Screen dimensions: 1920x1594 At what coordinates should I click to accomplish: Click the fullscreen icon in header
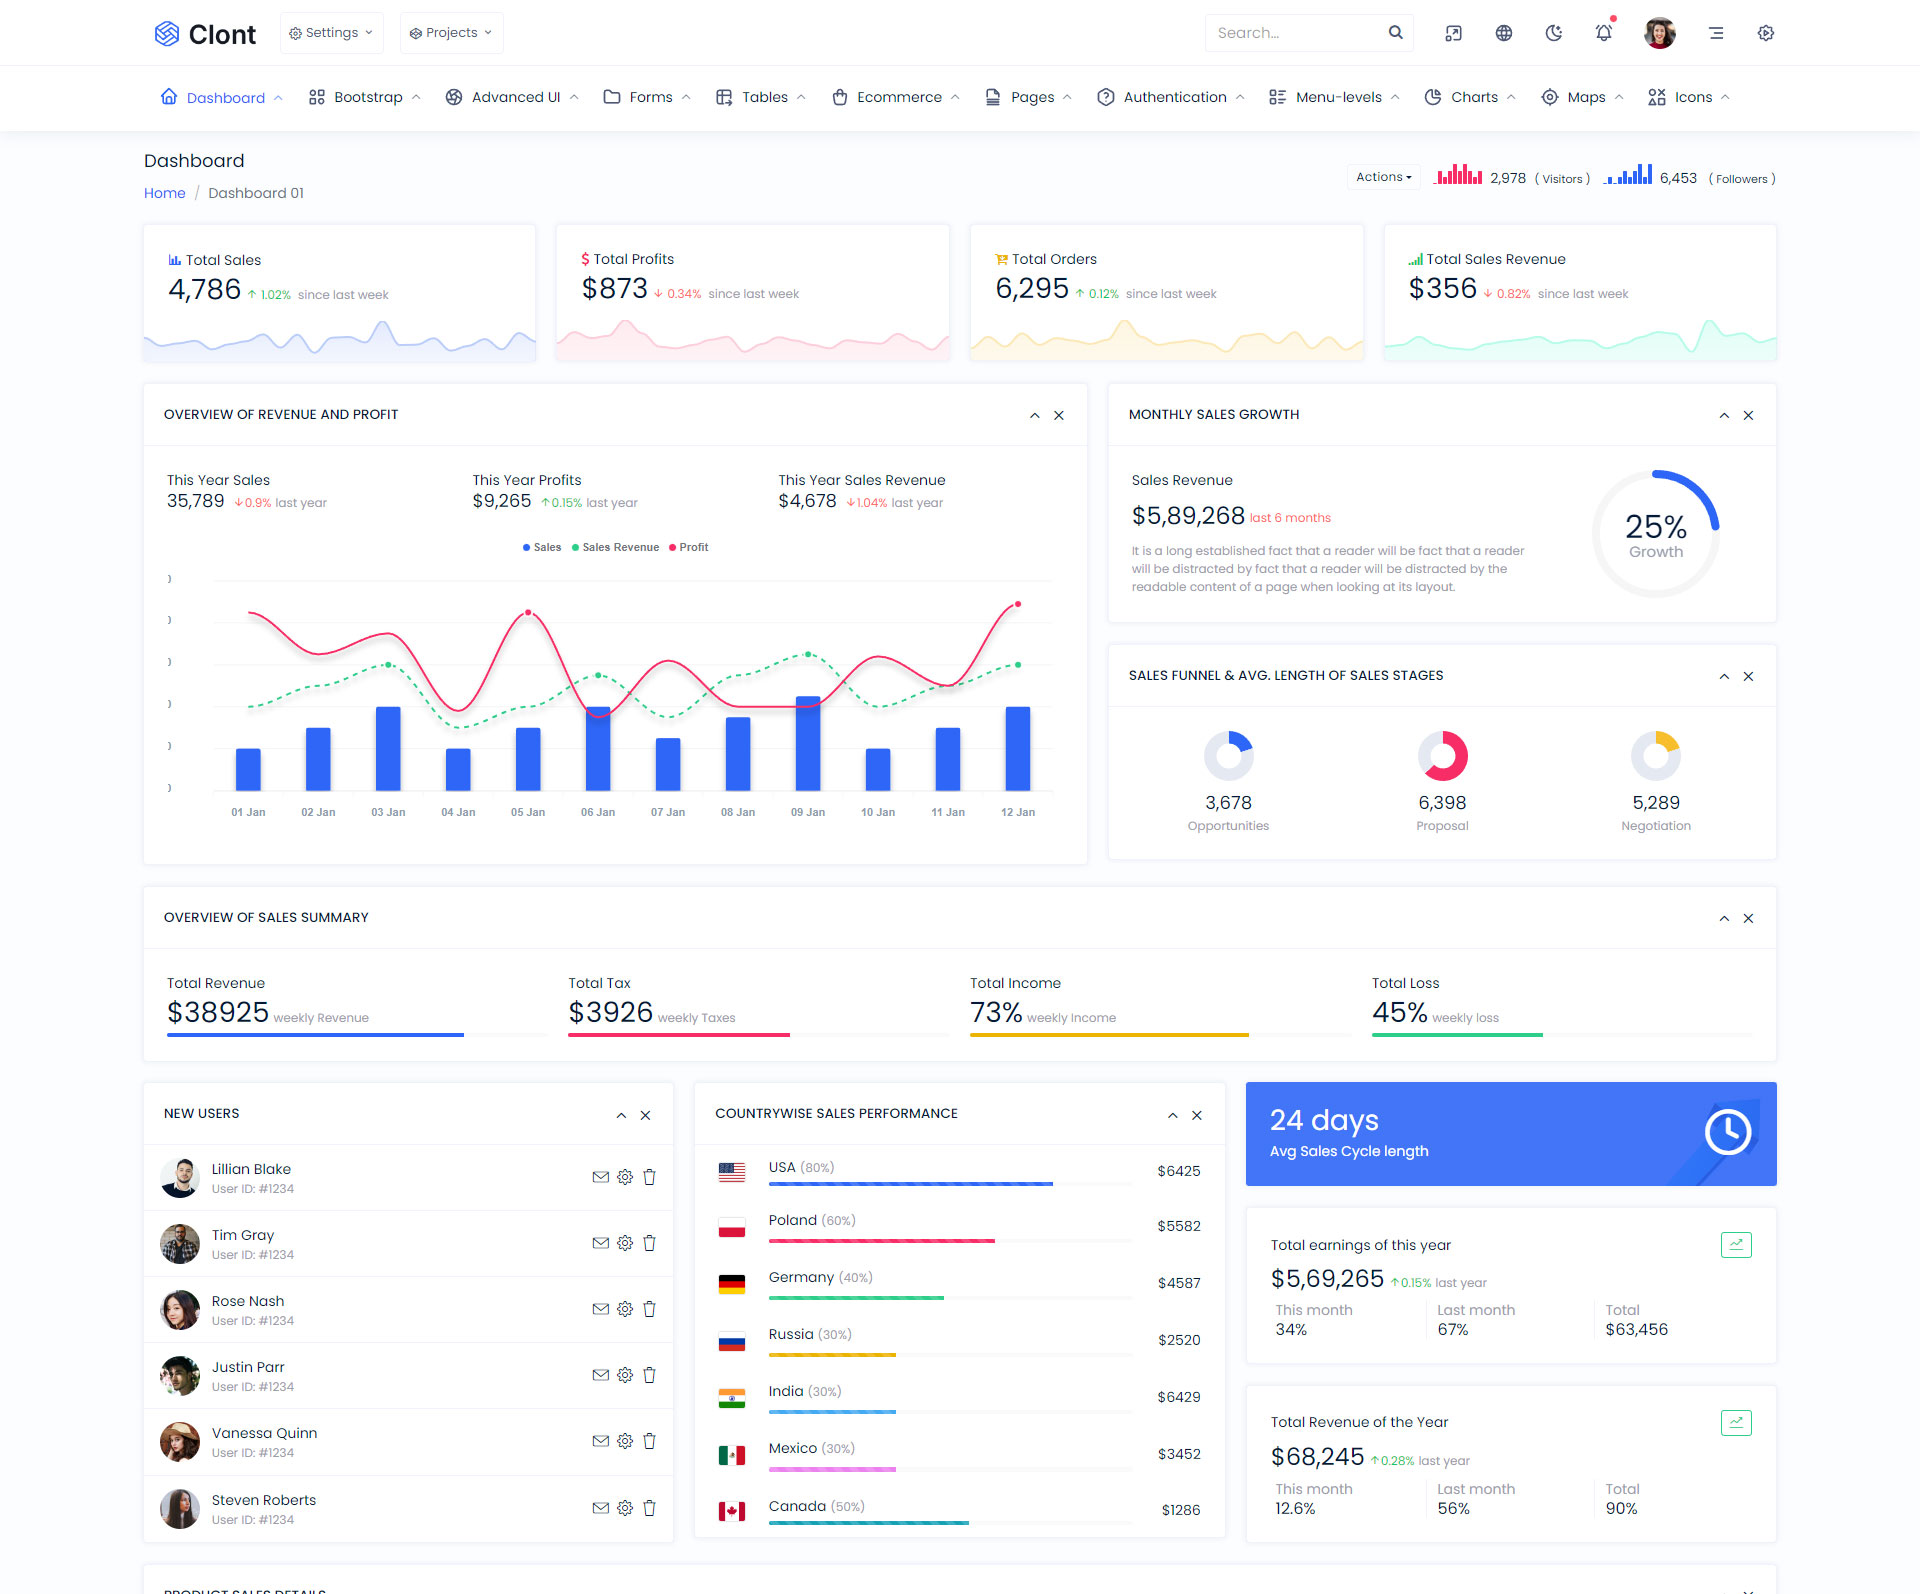1453,33
